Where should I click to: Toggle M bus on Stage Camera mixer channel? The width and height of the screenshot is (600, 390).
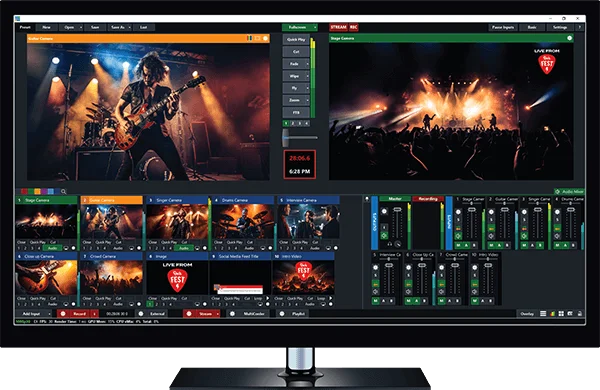point(458,245)
